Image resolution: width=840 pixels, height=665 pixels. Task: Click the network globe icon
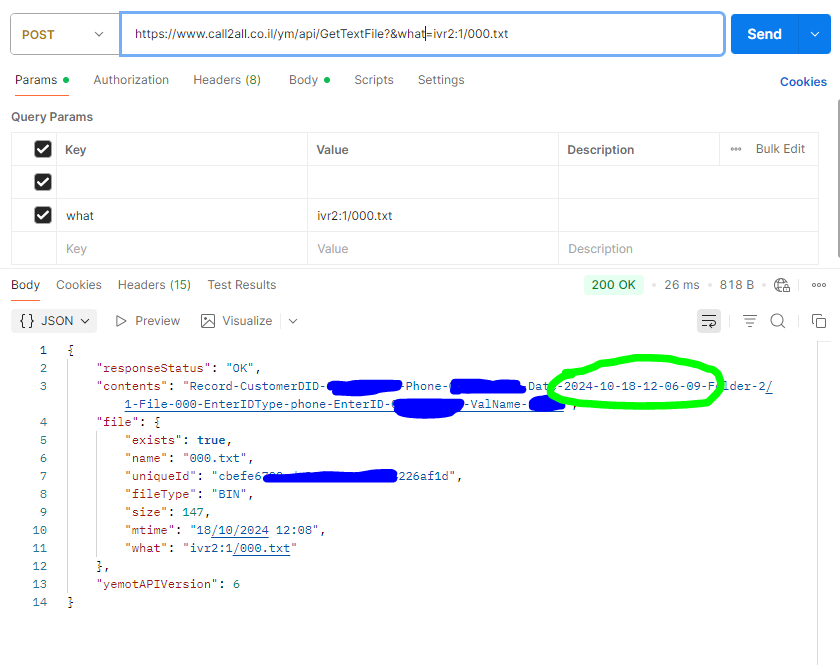point(782,285)
